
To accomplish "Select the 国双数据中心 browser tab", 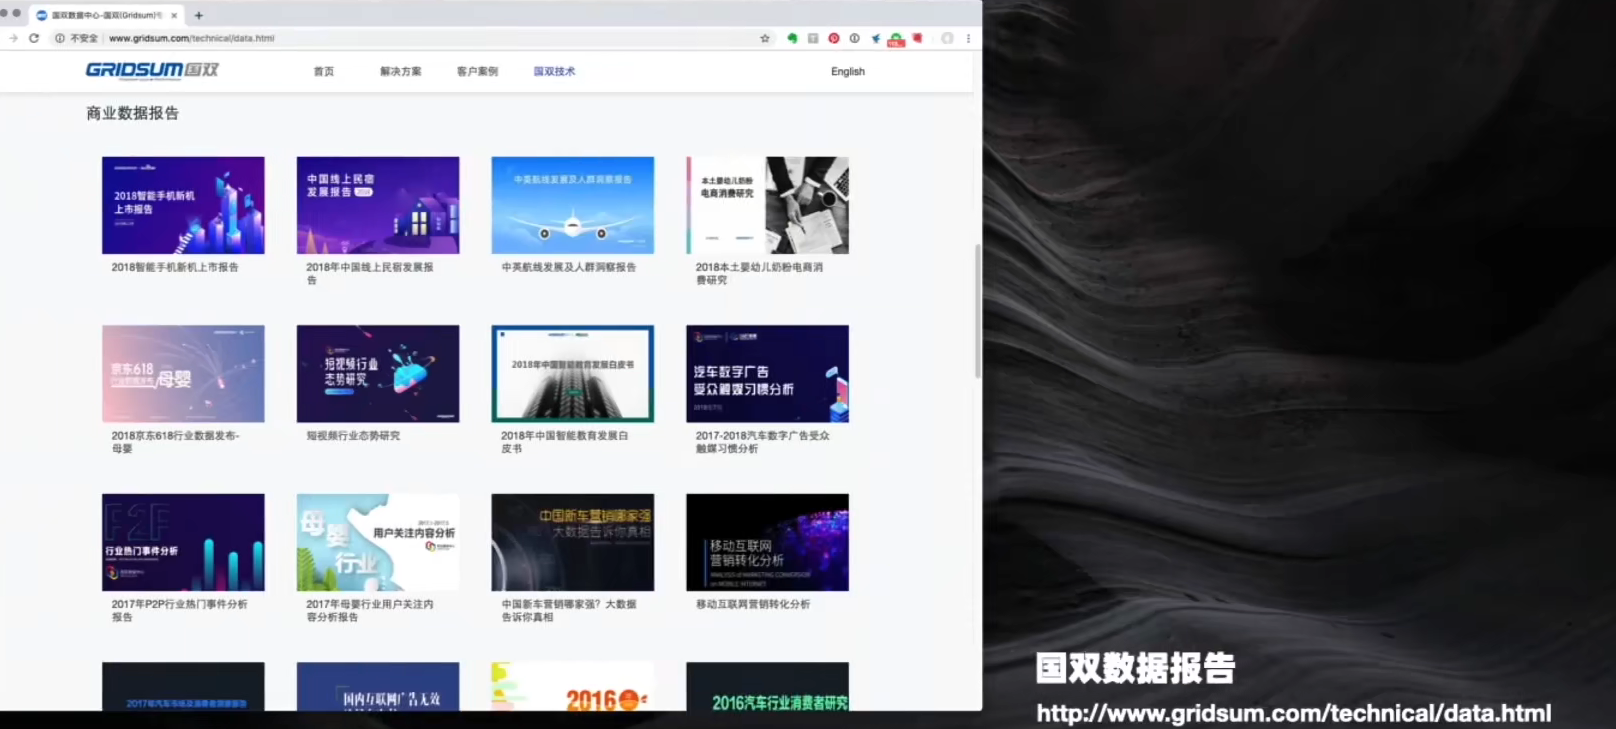I will click(x=106, y=15).
